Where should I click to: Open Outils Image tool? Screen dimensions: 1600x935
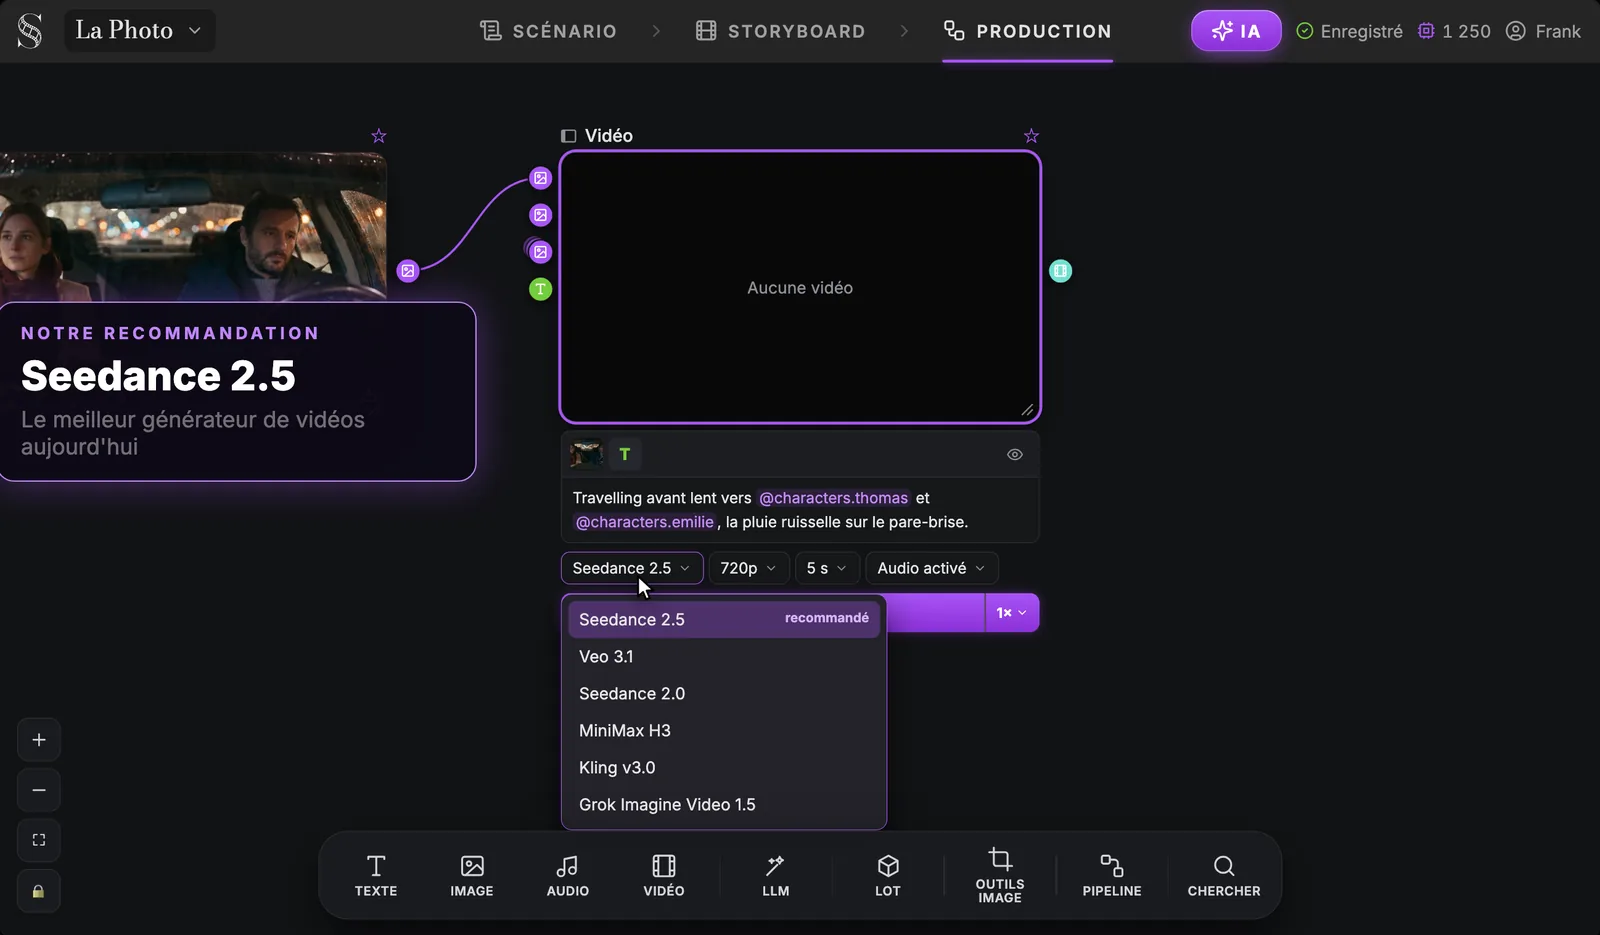point(1000,876)
